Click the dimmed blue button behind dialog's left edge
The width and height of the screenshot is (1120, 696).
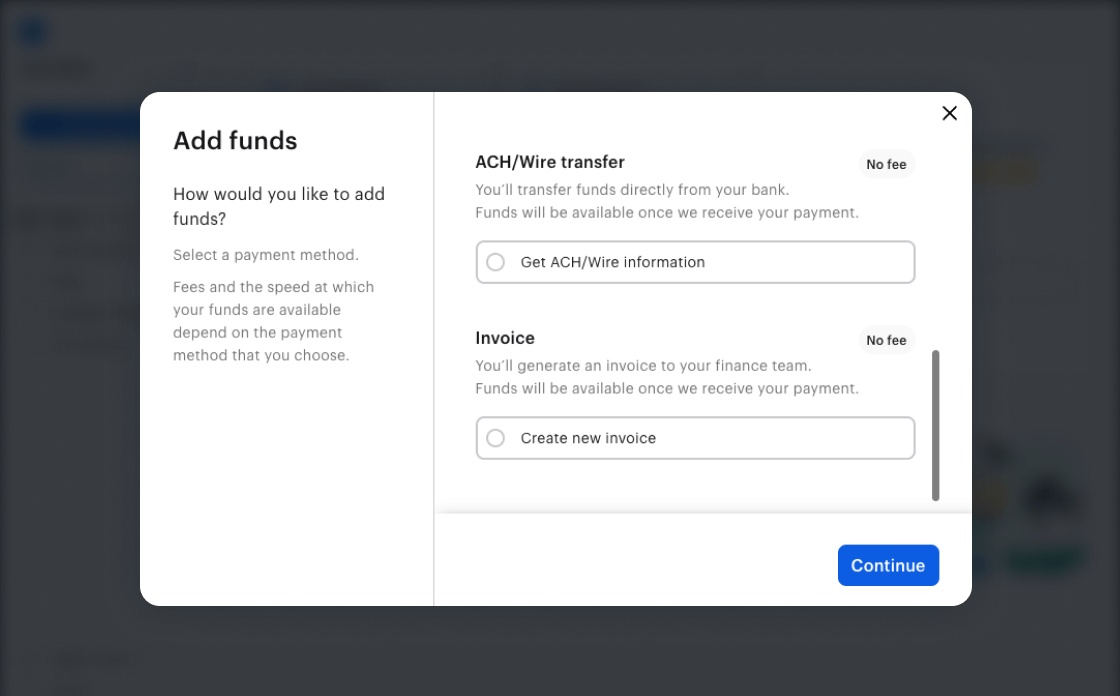[80, 125]
